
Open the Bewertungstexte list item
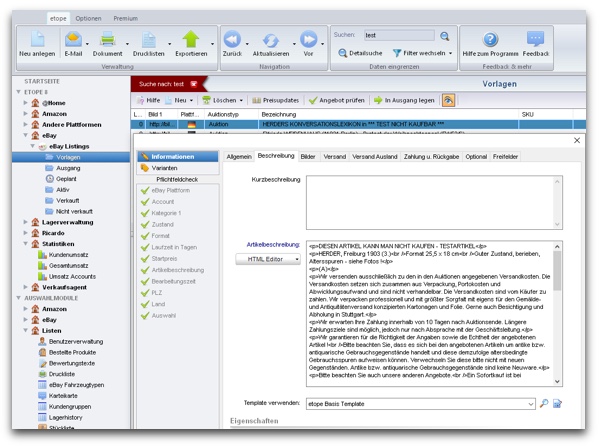click(x=67, y=363)
